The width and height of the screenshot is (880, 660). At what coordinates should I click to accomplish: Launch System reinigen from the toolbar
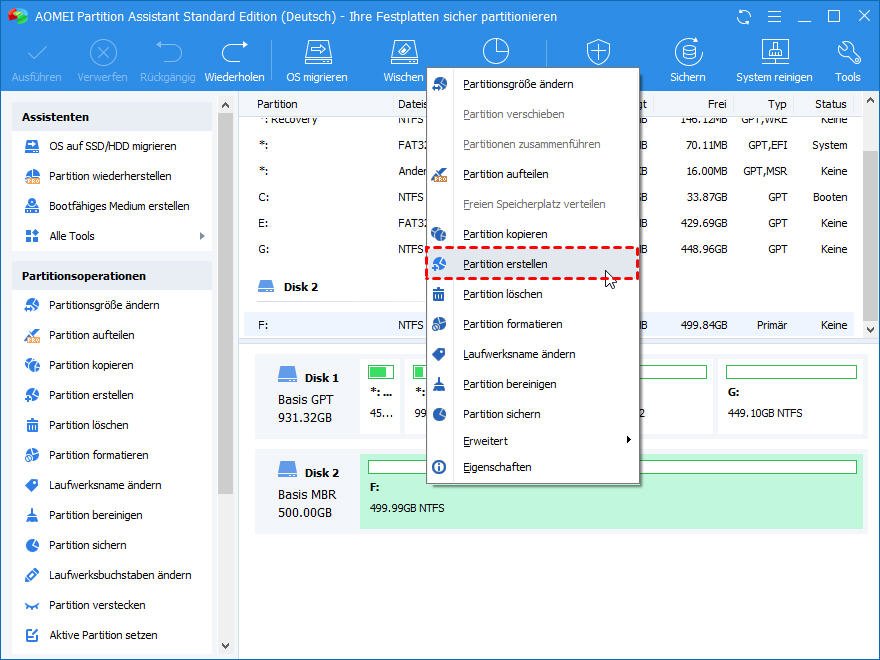coord(775,60)
